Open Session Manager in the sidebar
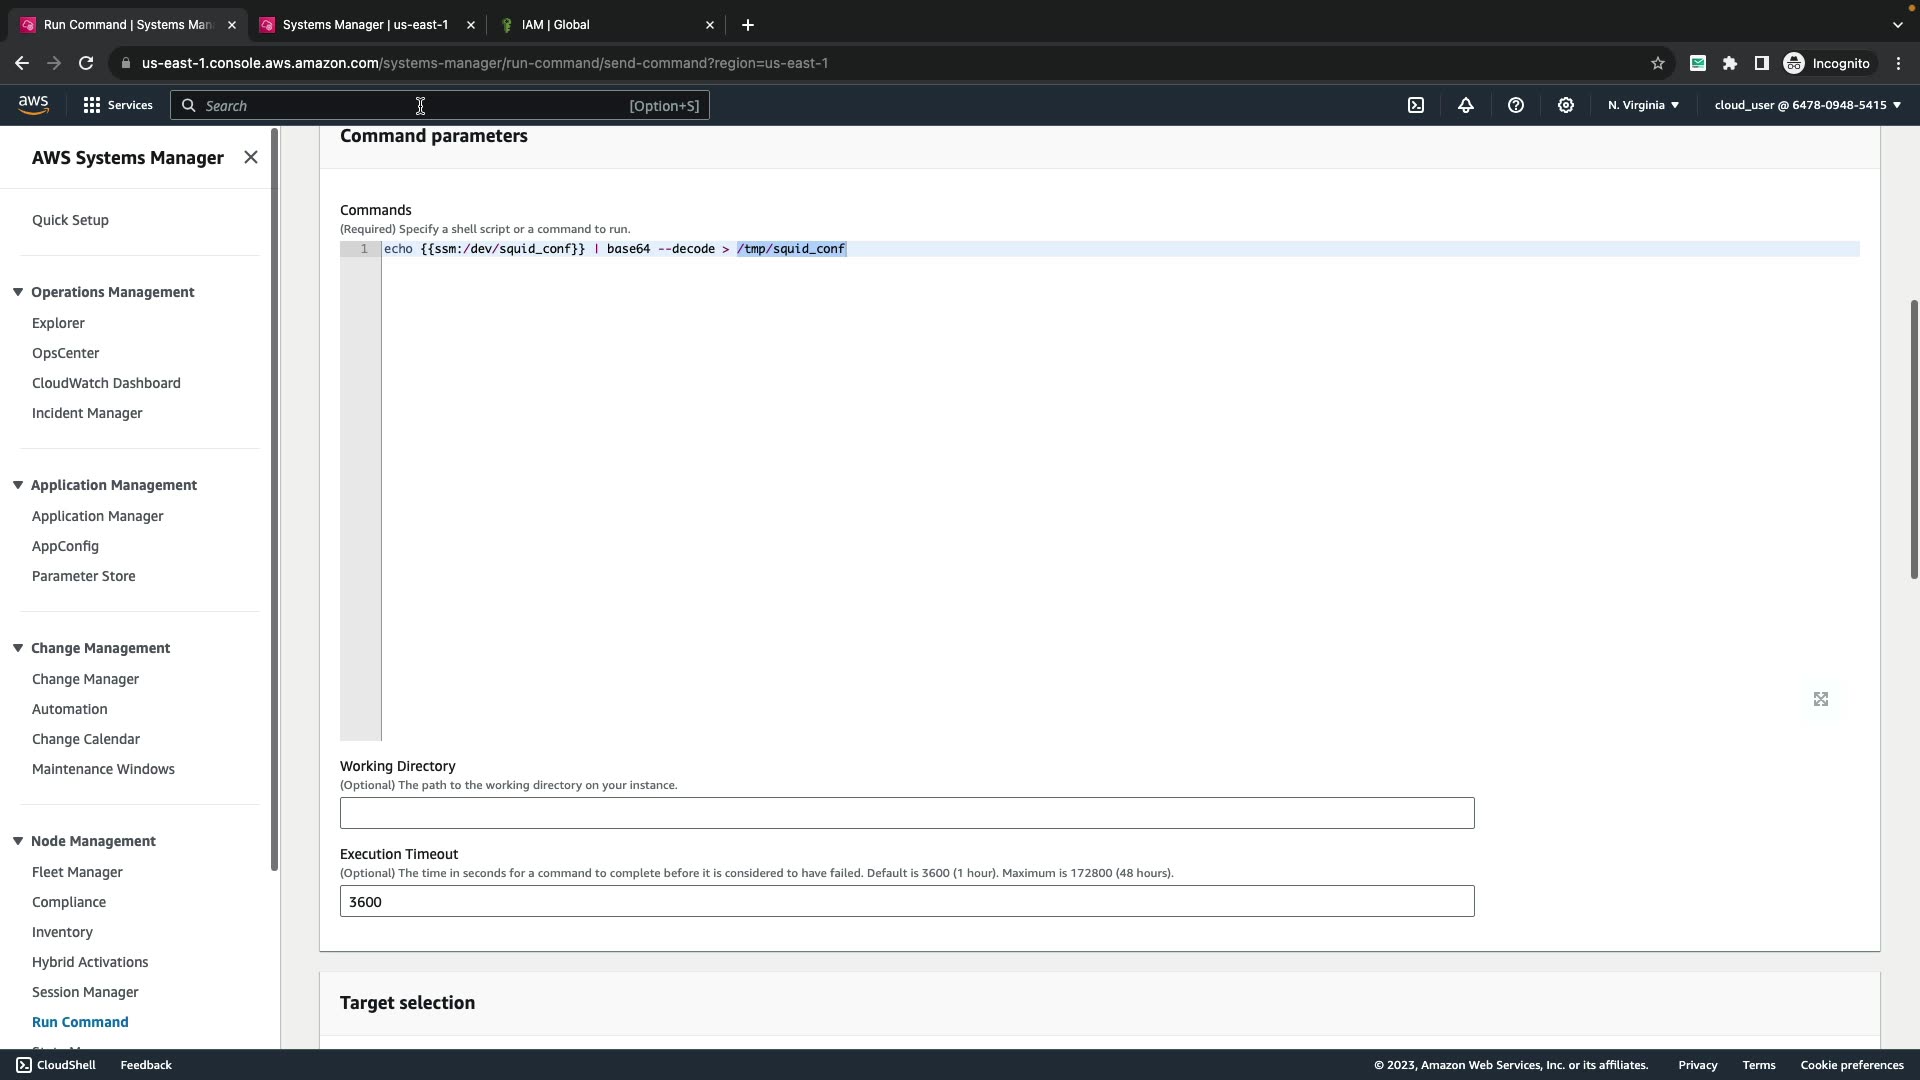Viewport: 1920px width, 1080px height. pos(85,992)
